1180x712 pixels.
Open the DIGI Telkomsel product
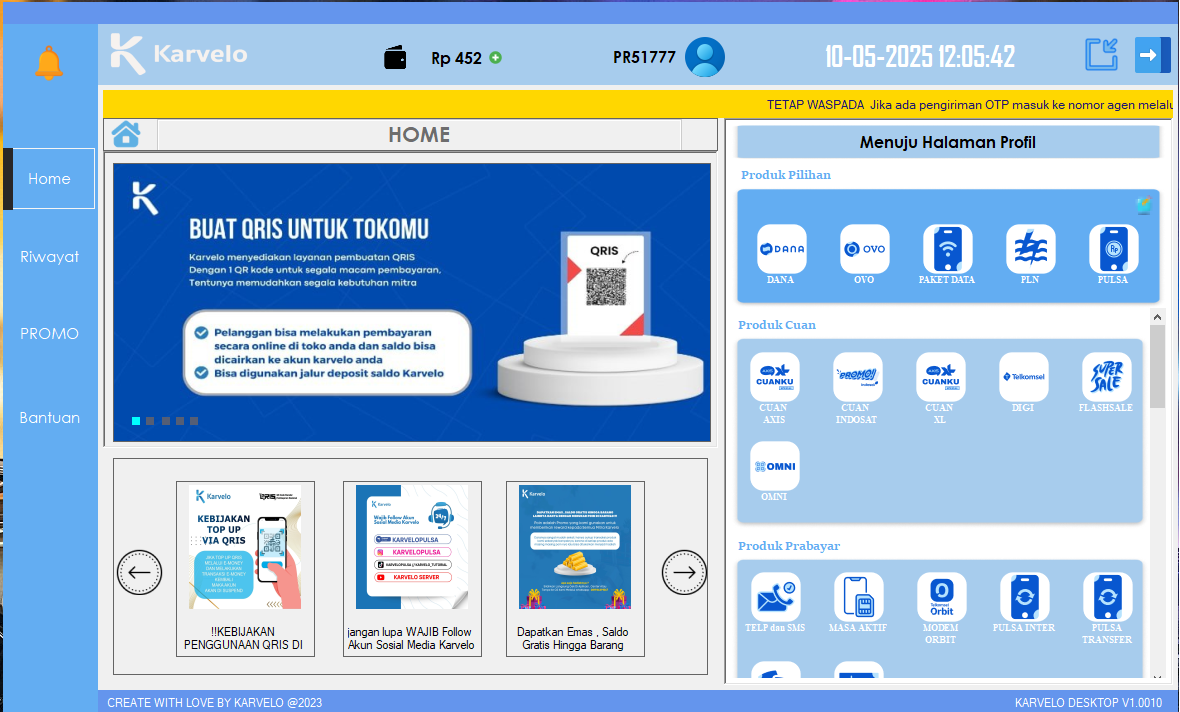click(x=1023, y=377)
